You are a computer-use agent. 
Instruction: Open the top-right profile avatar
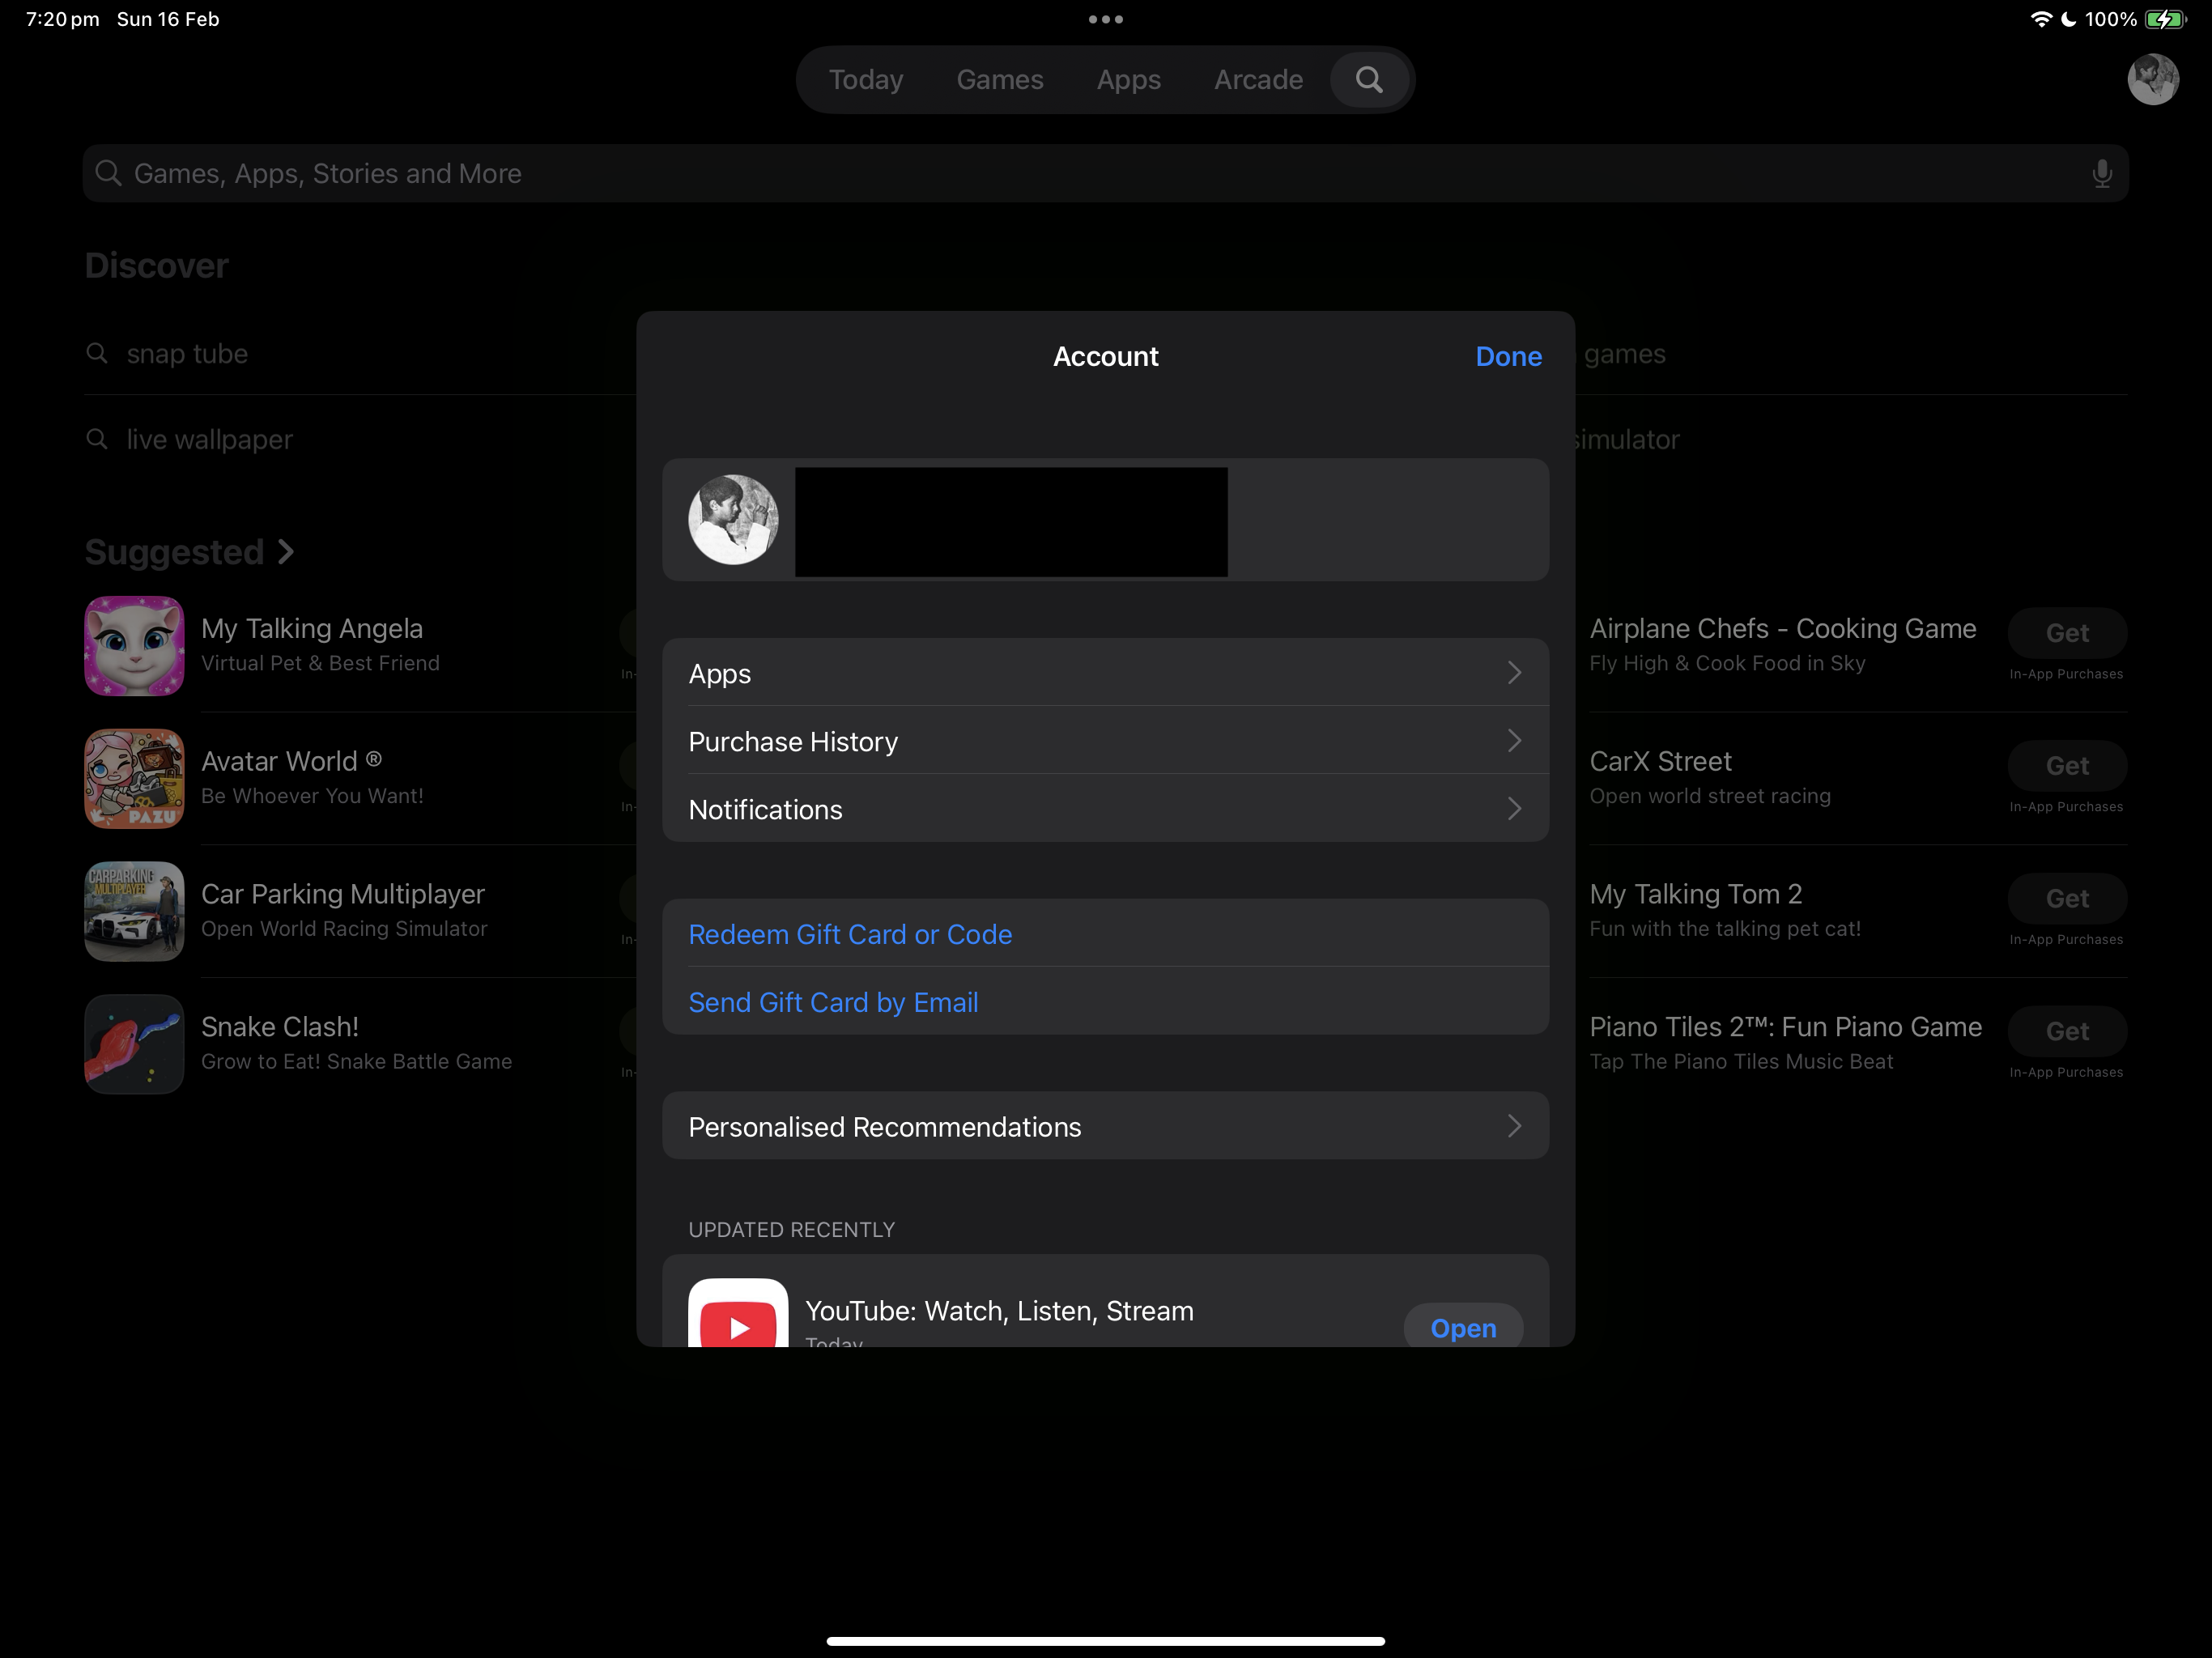pyautogui.click(x=2152, y=80)
